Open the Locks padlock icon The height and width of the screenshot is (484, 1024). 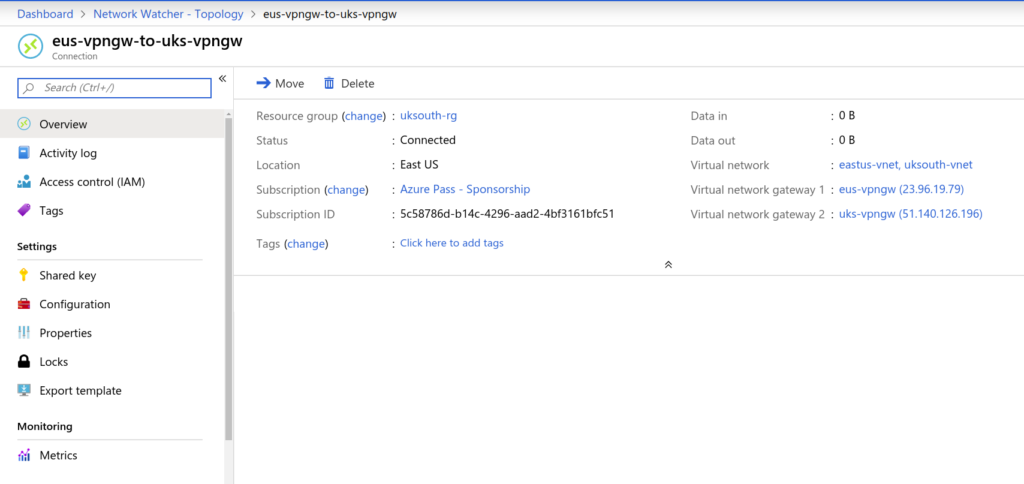(24, 361)
